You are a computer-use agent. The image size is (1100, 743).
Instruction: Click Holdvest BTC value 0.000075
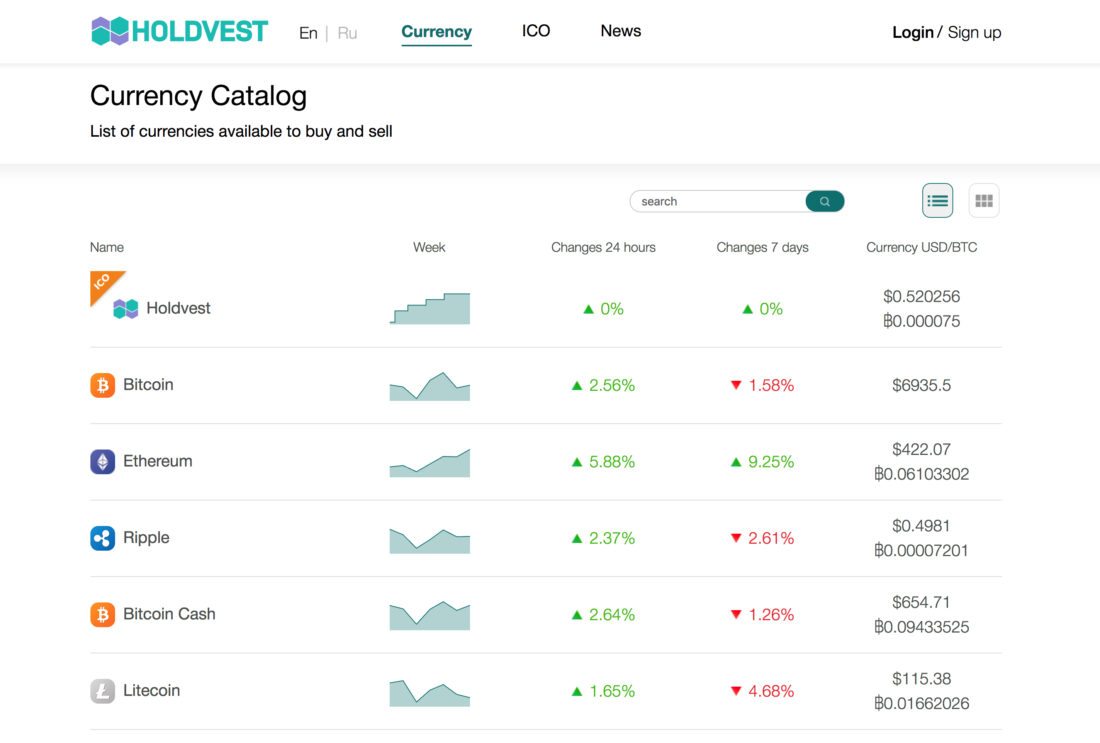922,321
